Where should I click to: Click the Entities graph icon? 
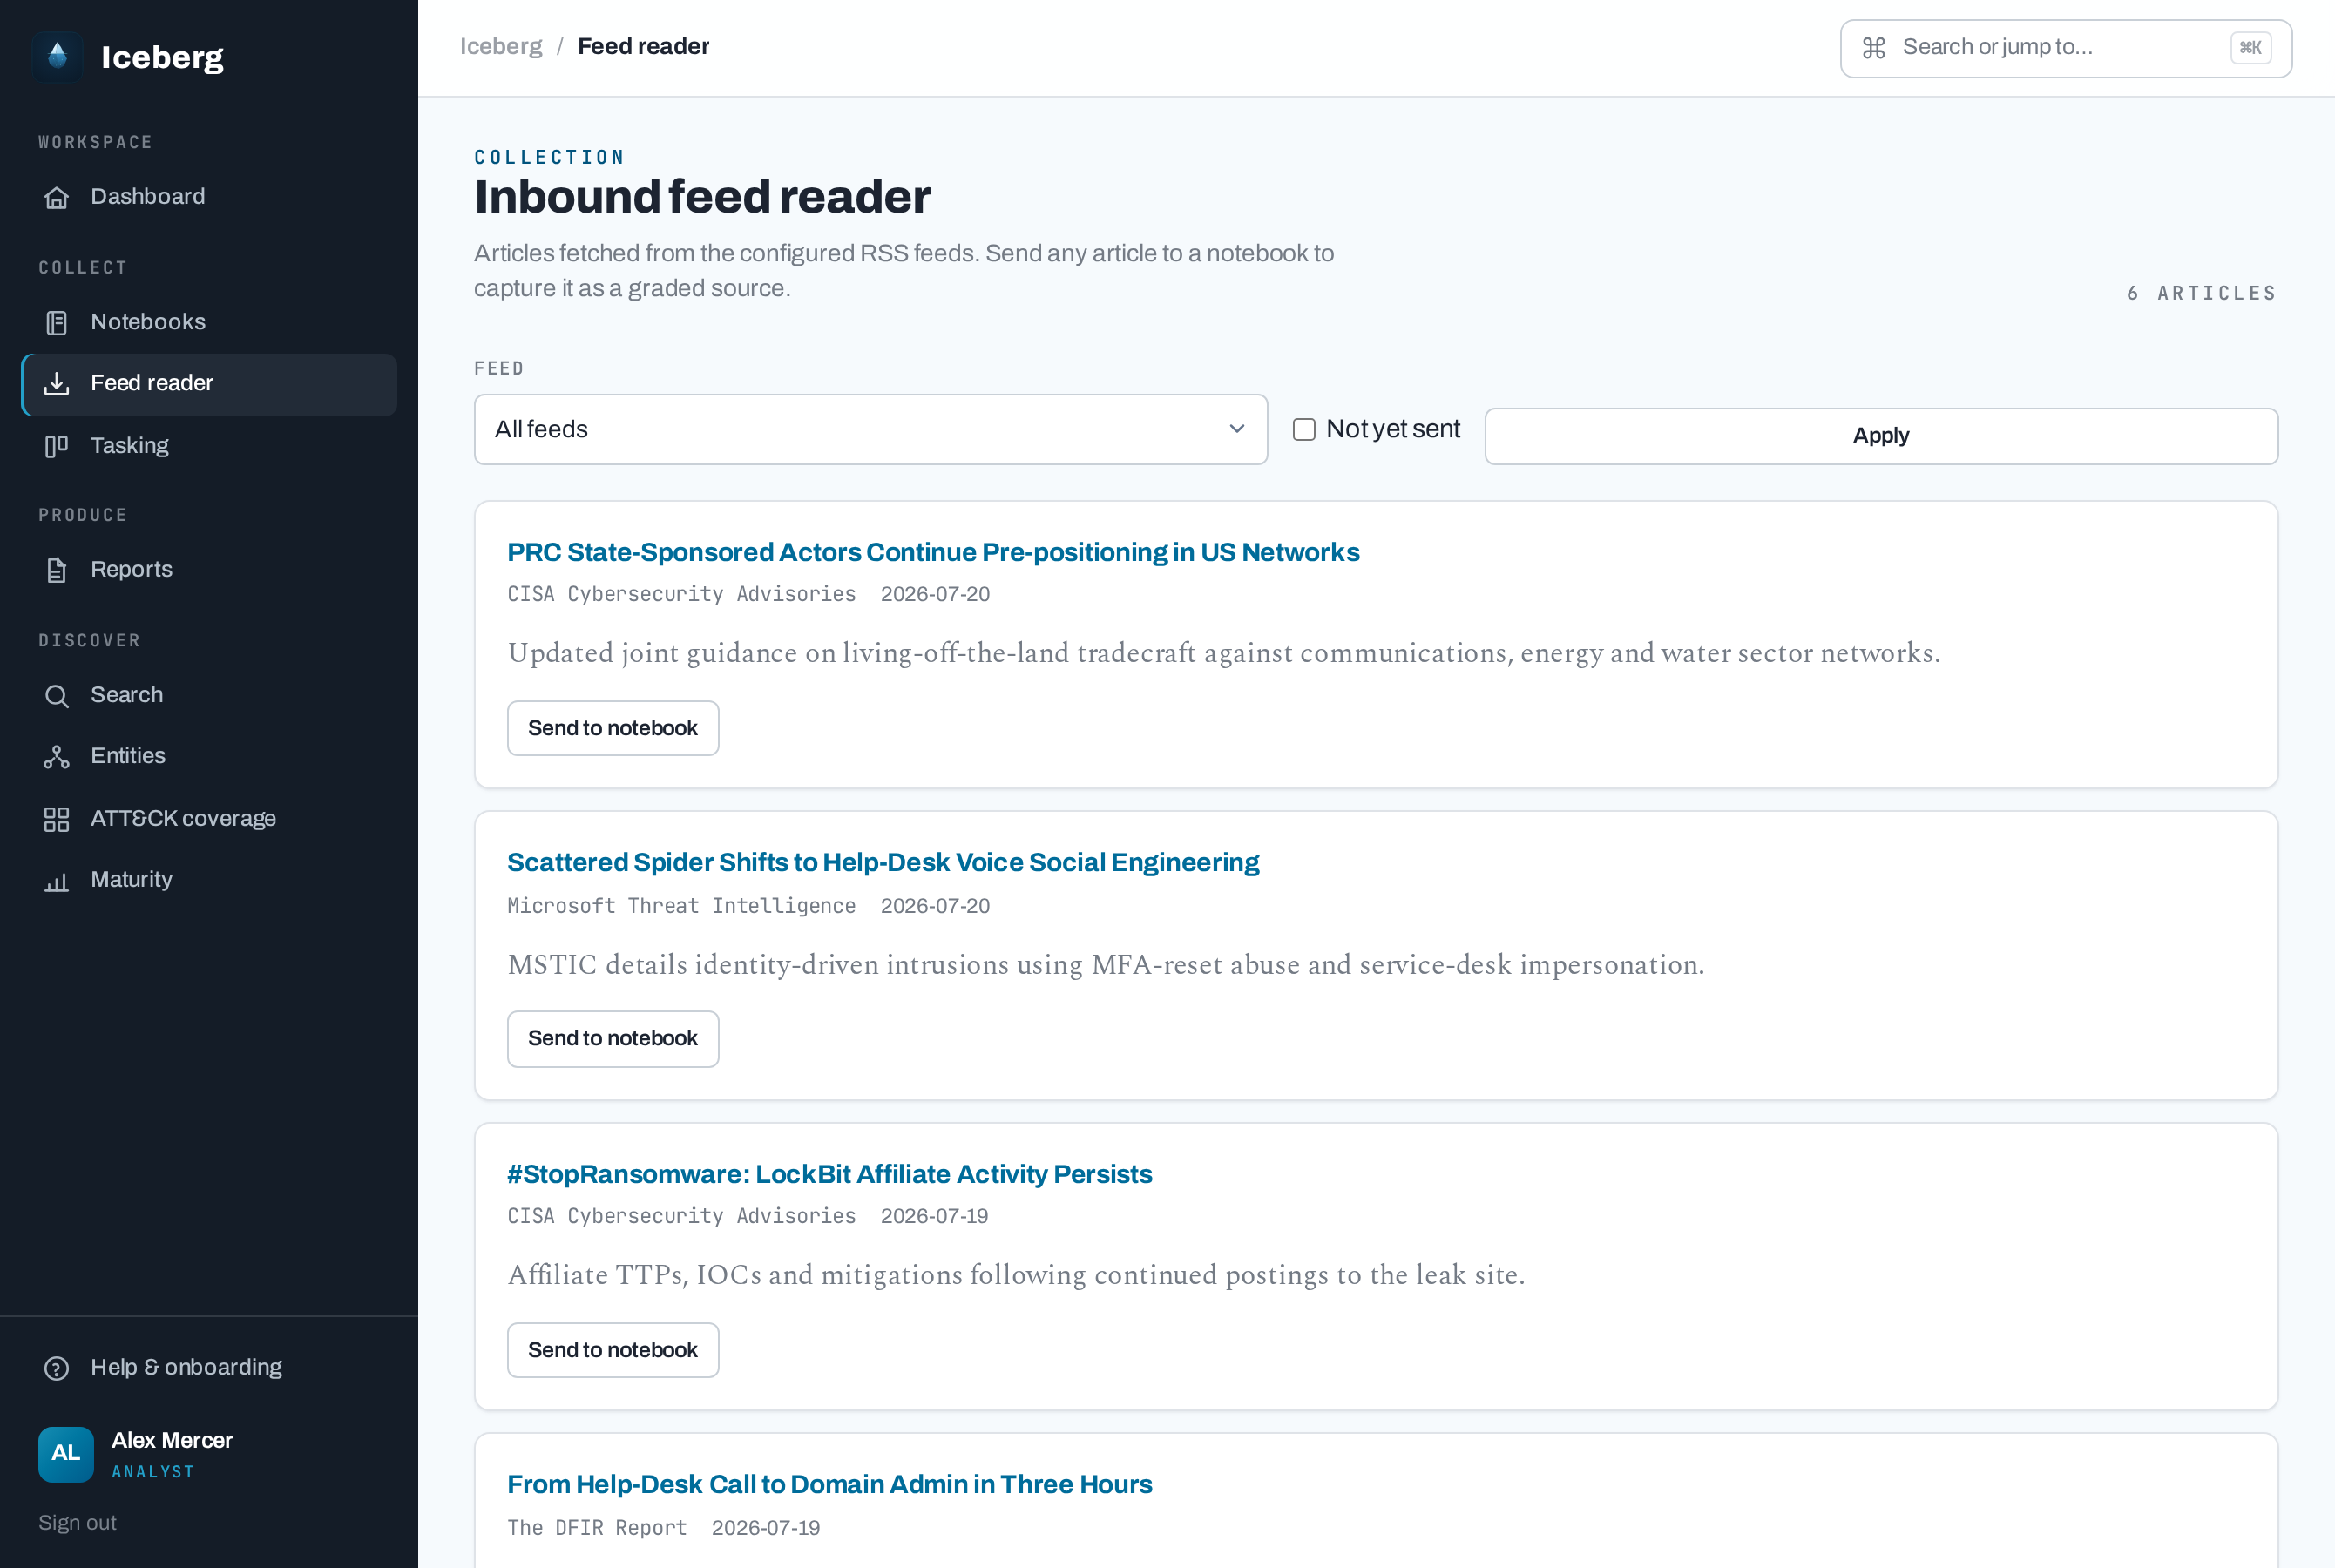(57, 757)
